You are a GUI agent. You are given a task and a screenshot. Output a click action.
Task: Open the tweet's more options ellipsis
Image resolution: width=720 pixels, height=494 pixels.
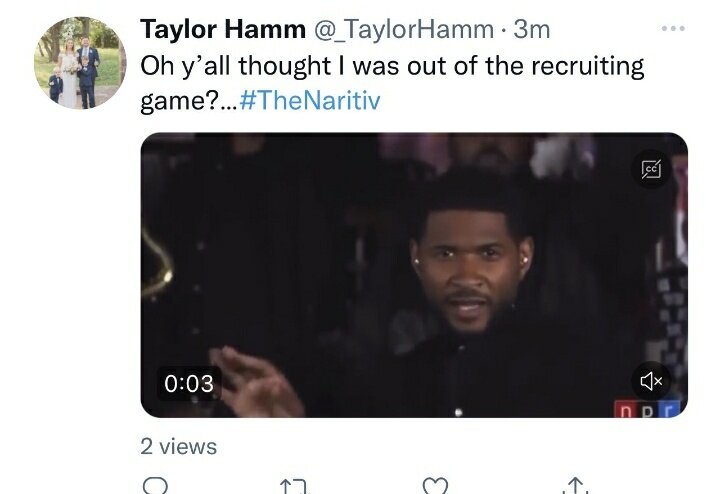pyautogui.click(x=673, y=30)
